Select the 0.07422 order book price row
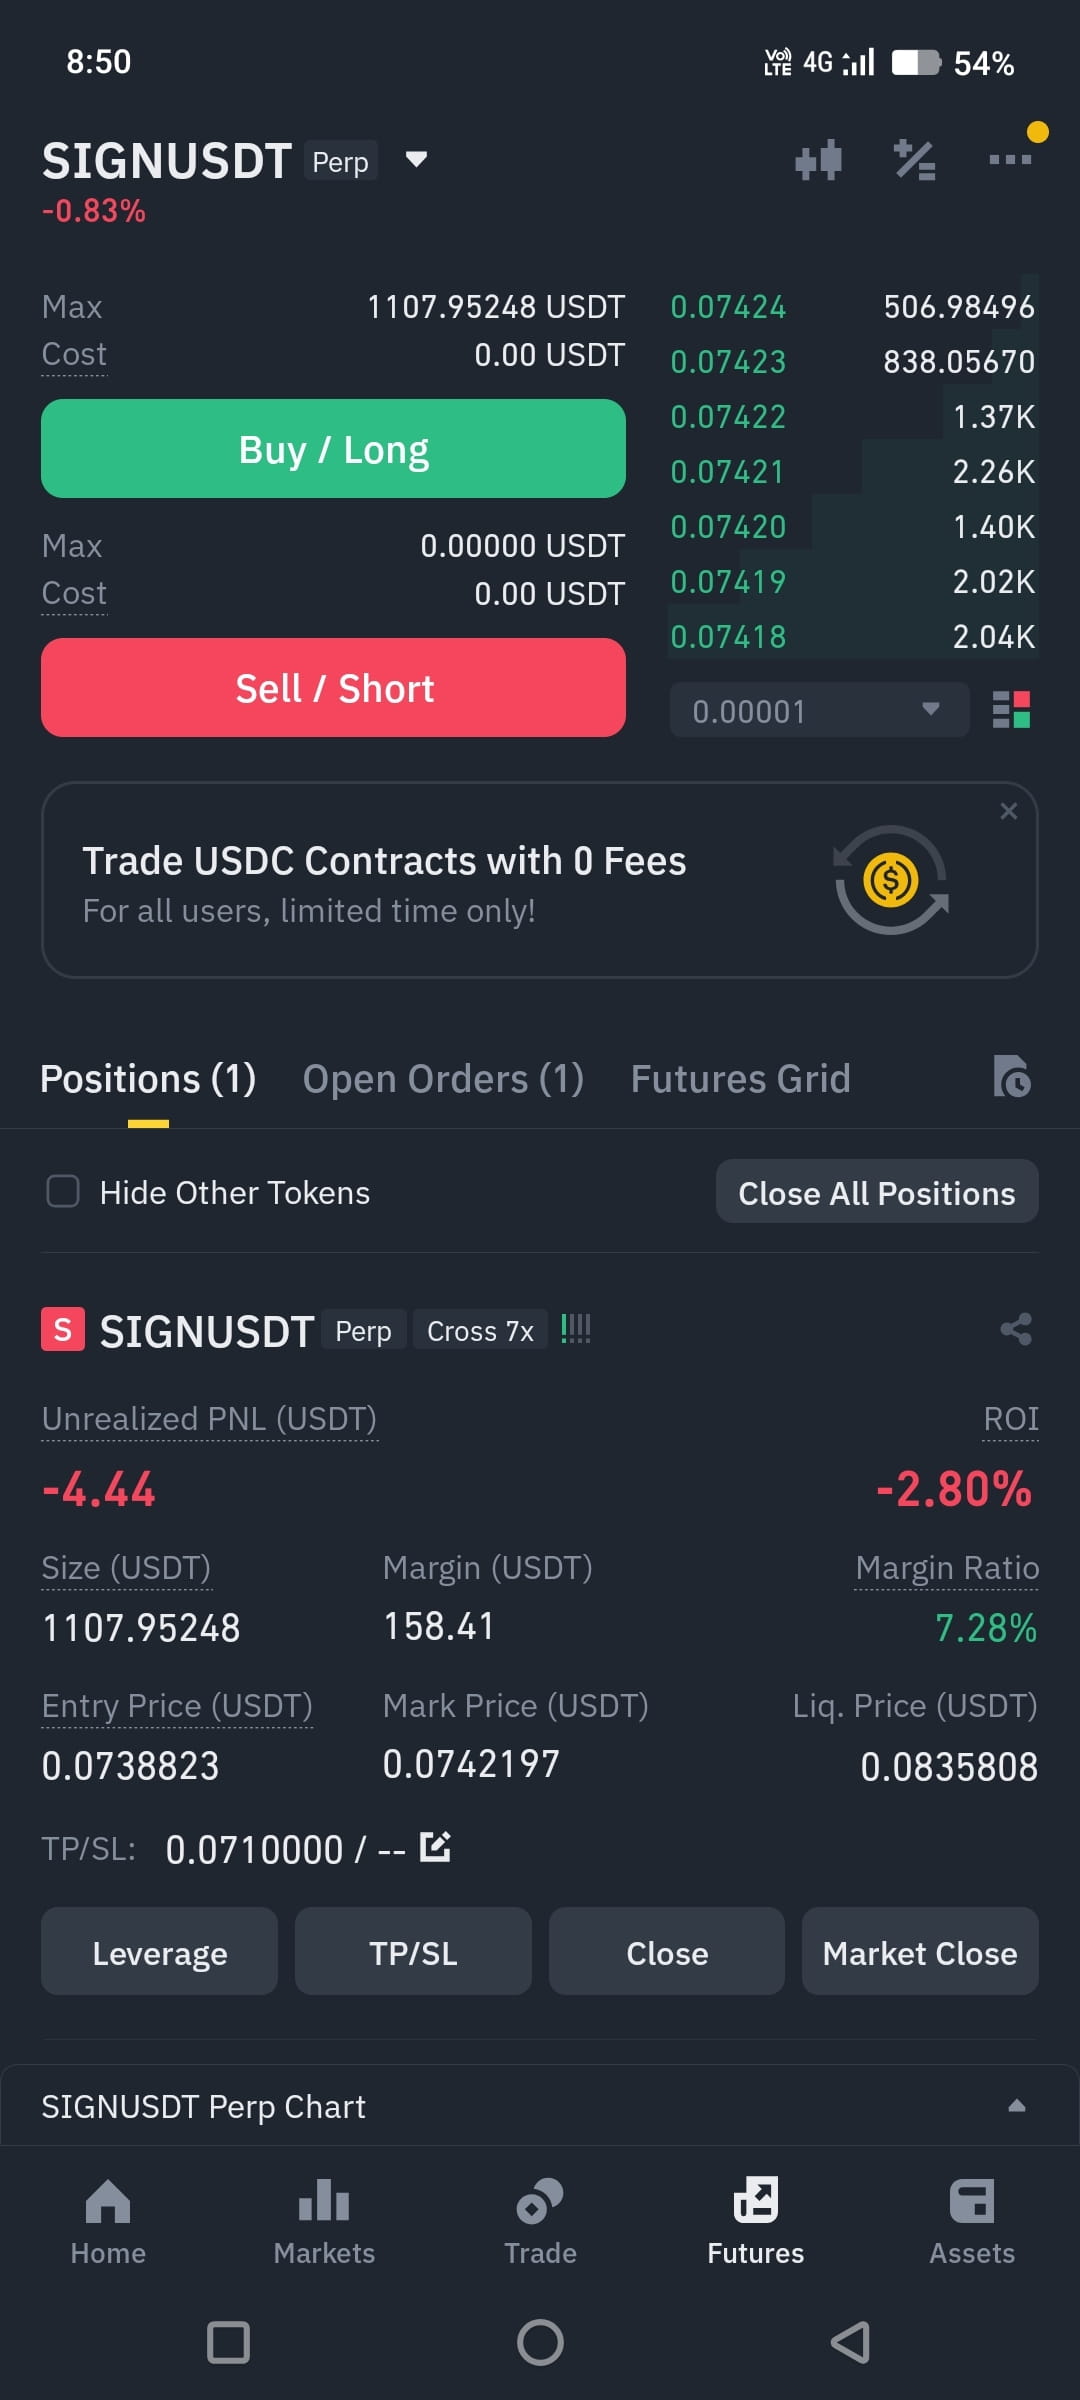Image resolution: width=1080 pixels, height=2400 pixels. click(x=853, y=416)
